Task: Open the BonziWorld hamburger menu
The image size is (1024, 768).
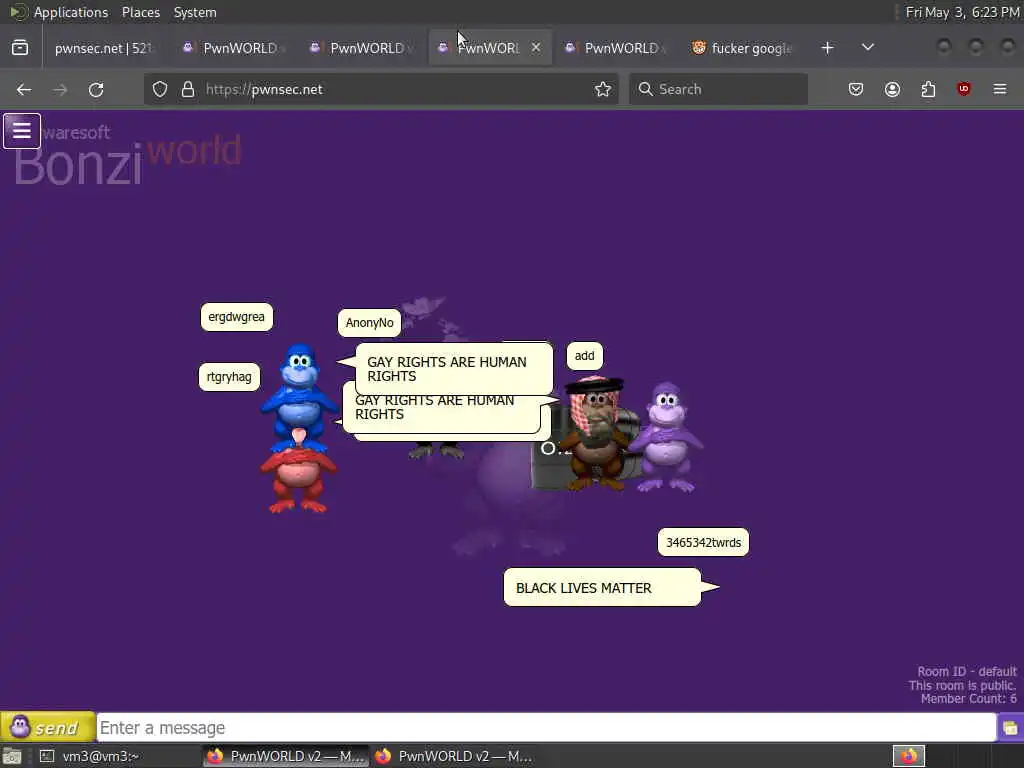Action: click(x=22, y=131)
